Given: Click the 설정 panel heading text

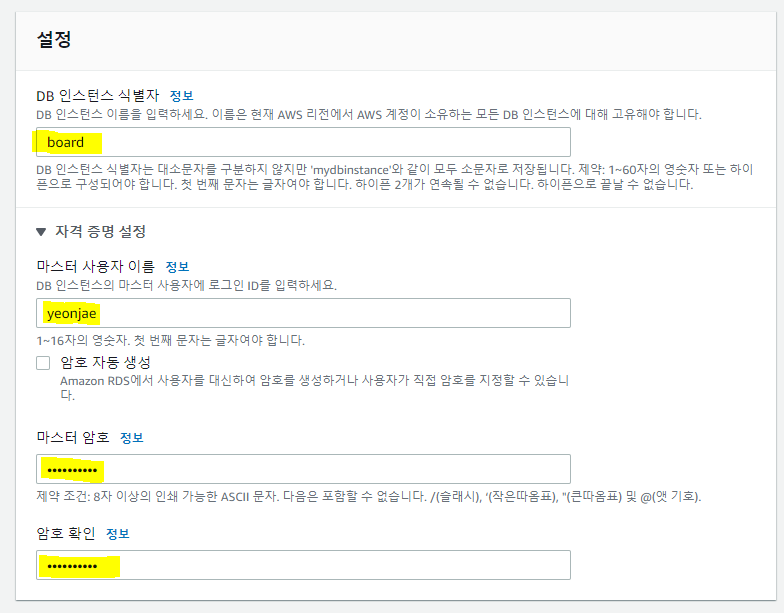Looking at the screenshot, I should pos(54,39).
